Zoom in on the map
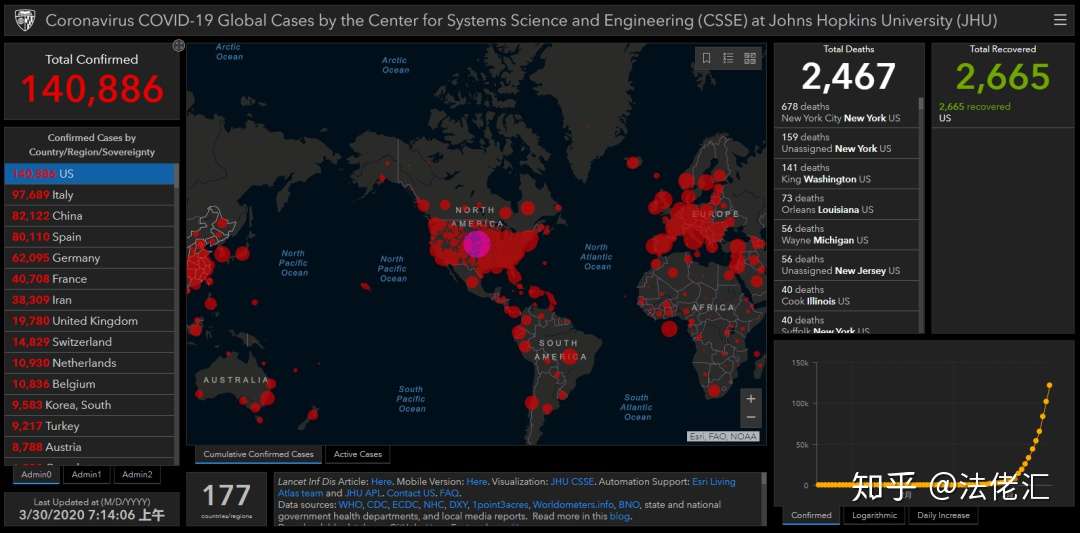 click(751, 398)
